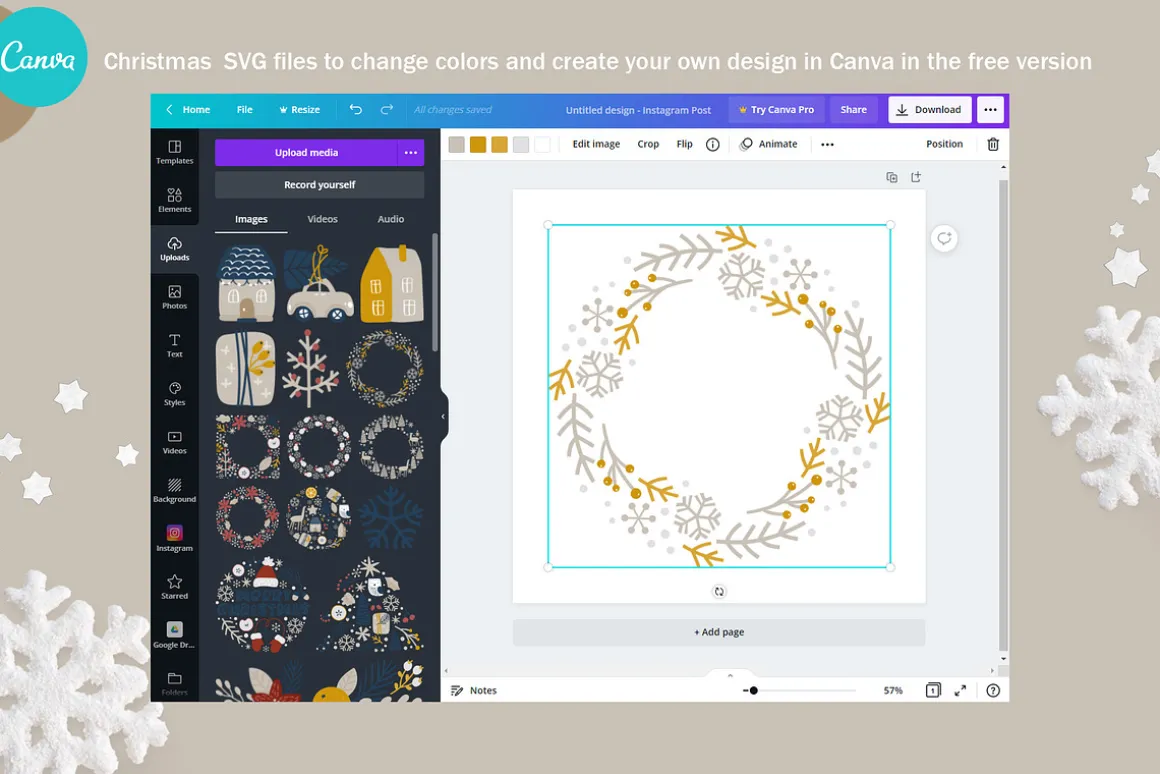
Task: Click + Add page
Action: pos(719,632)
